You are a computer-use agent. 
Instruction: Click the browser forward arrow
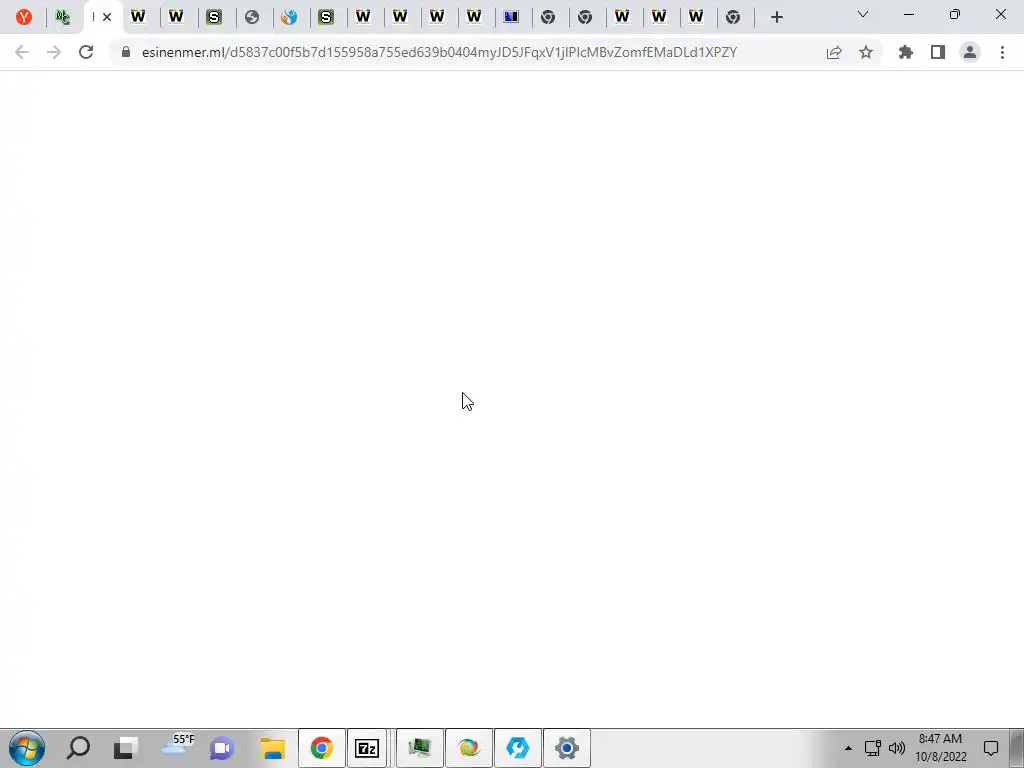[x=54, y=52]
